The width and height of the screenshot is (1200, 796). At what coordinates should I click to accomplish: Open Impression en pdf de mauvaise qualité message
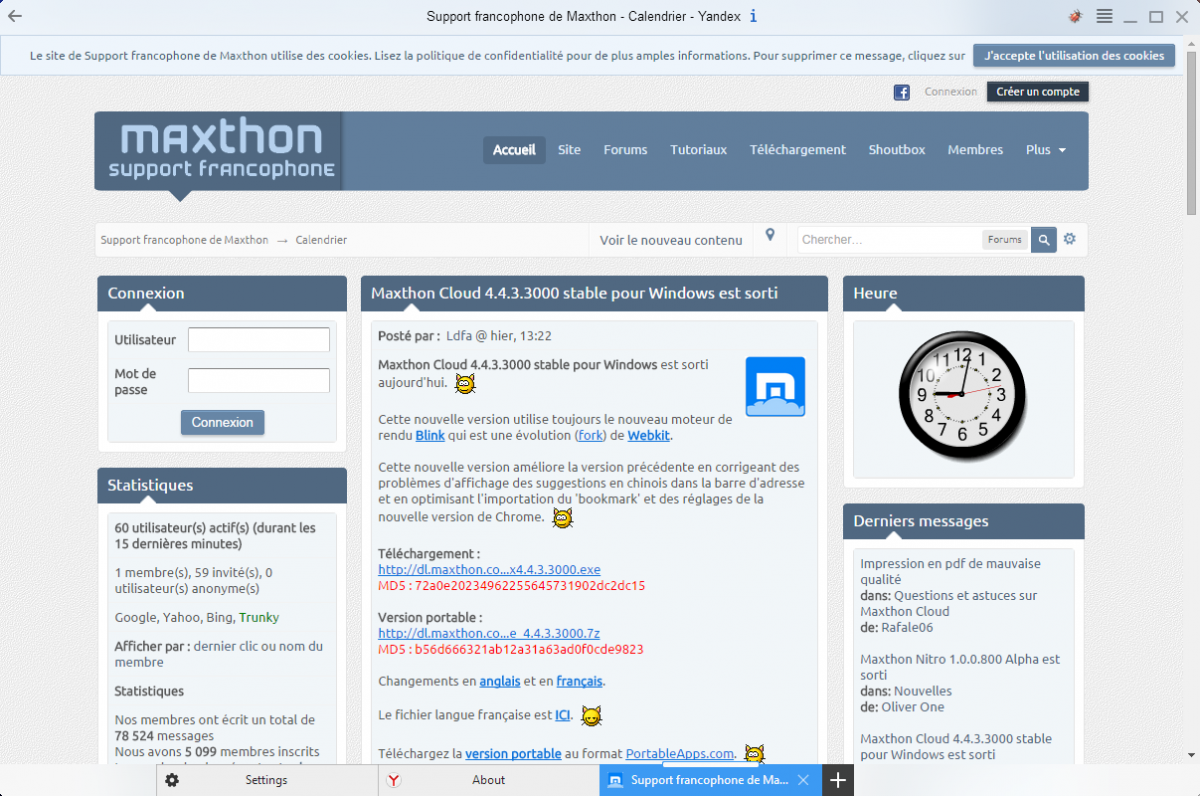pos(950,572)
